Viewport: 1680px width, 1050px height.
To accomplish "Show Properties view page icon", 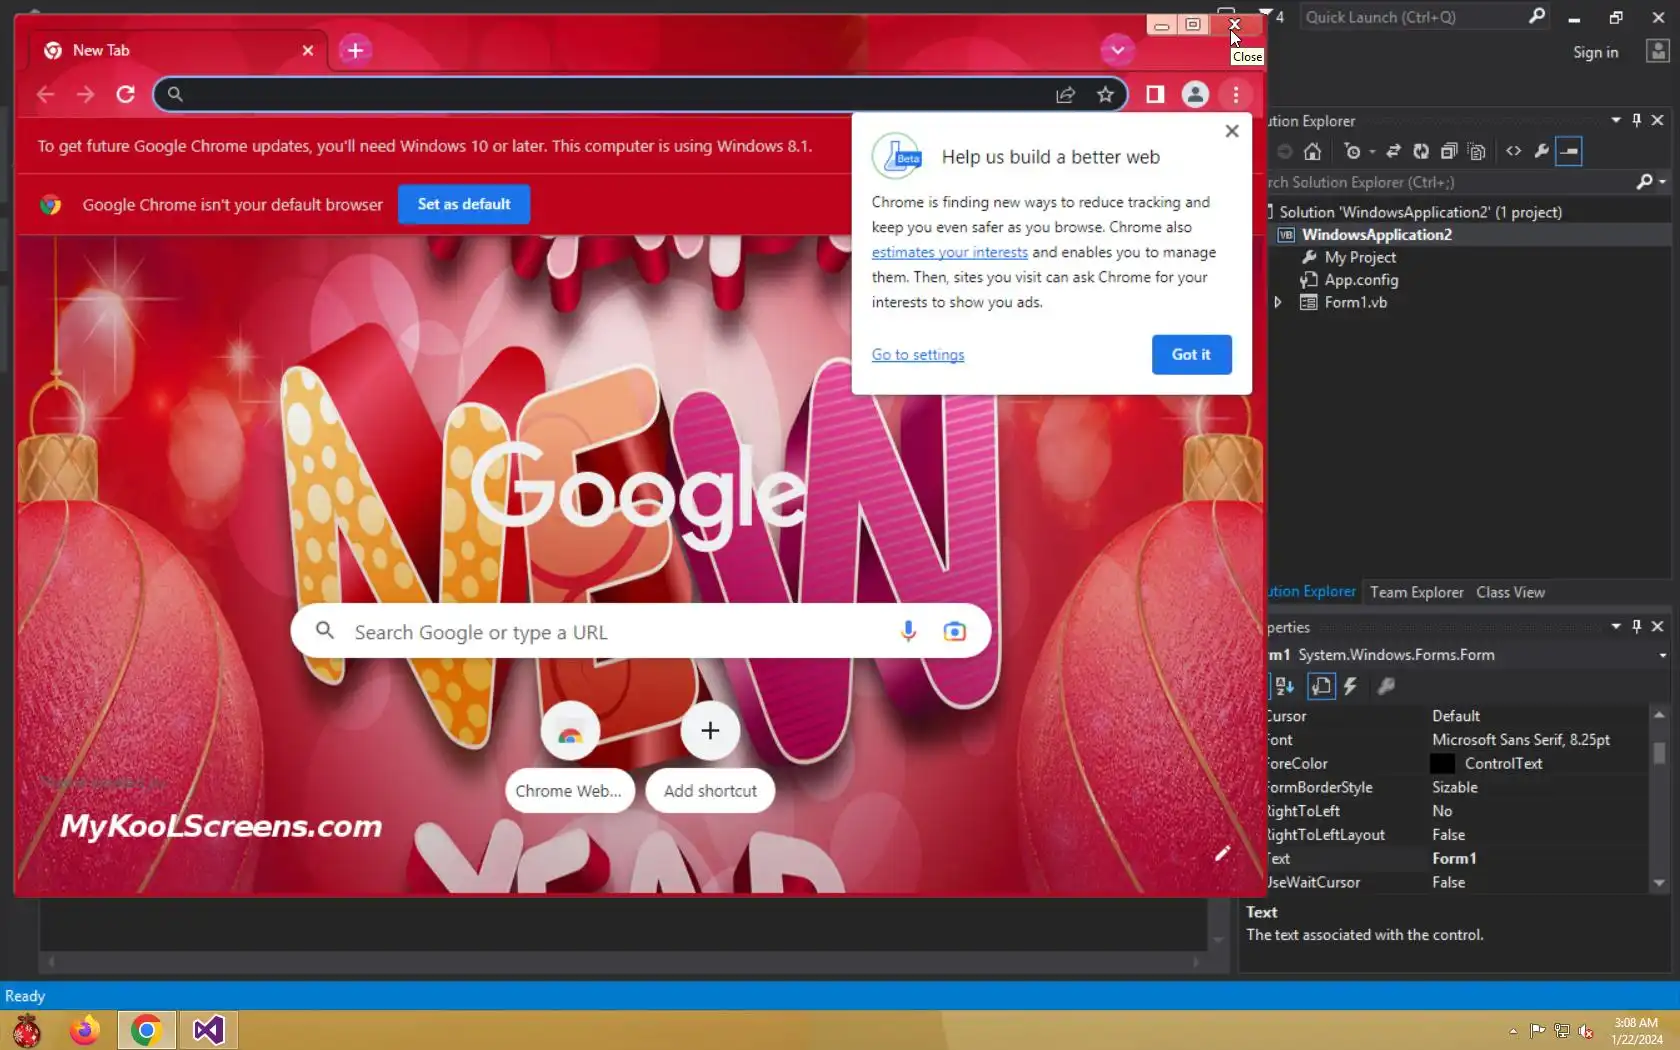I will tap(1321, 686).
